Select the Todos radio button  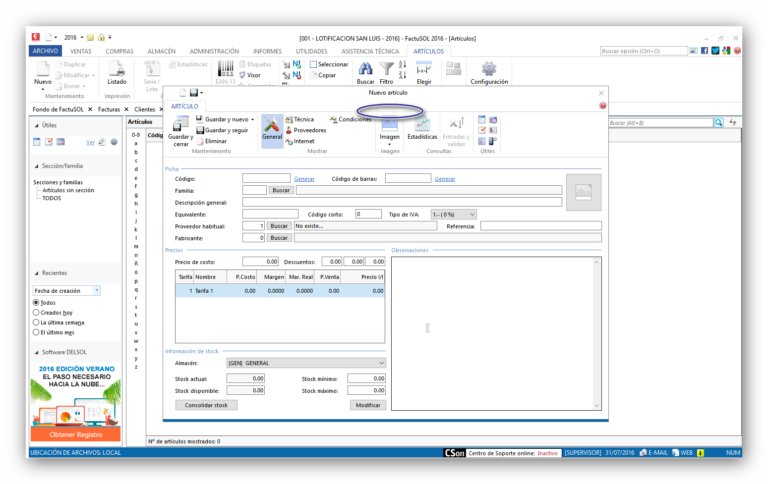[x=36, y=303]
